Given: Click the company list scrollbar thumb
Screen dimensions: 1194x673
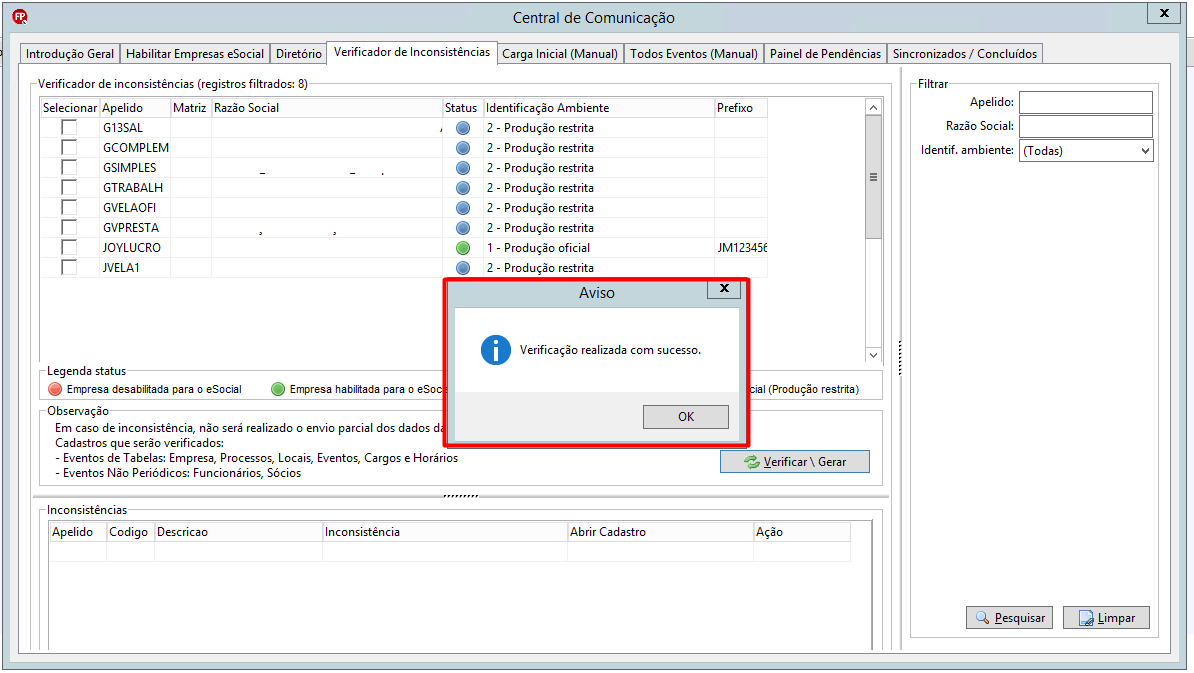Looking at the screenshot, I should pos(873,177).
